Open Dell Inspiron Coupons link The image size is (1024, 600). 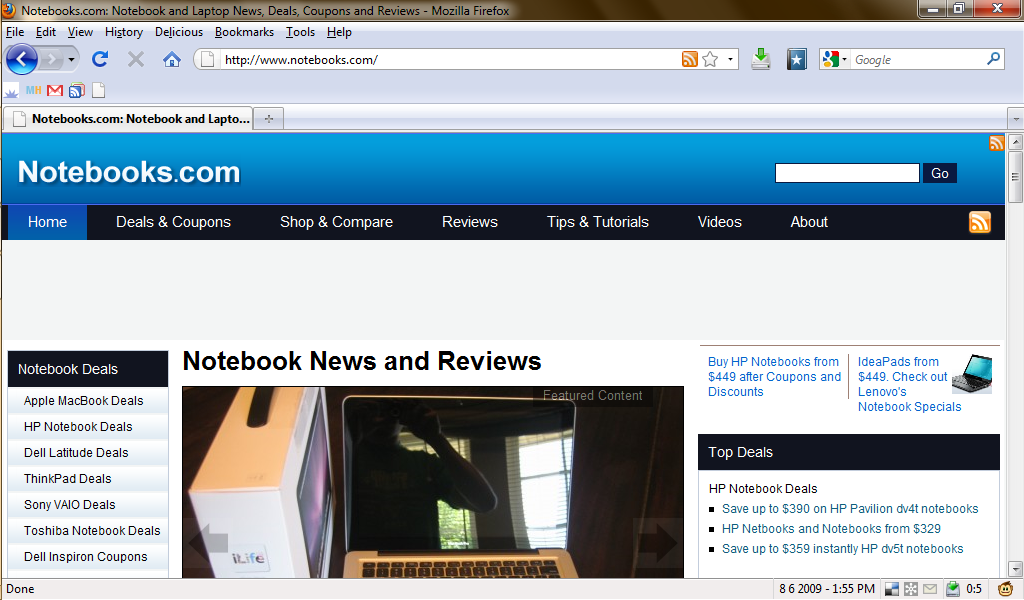coord(88,557)
